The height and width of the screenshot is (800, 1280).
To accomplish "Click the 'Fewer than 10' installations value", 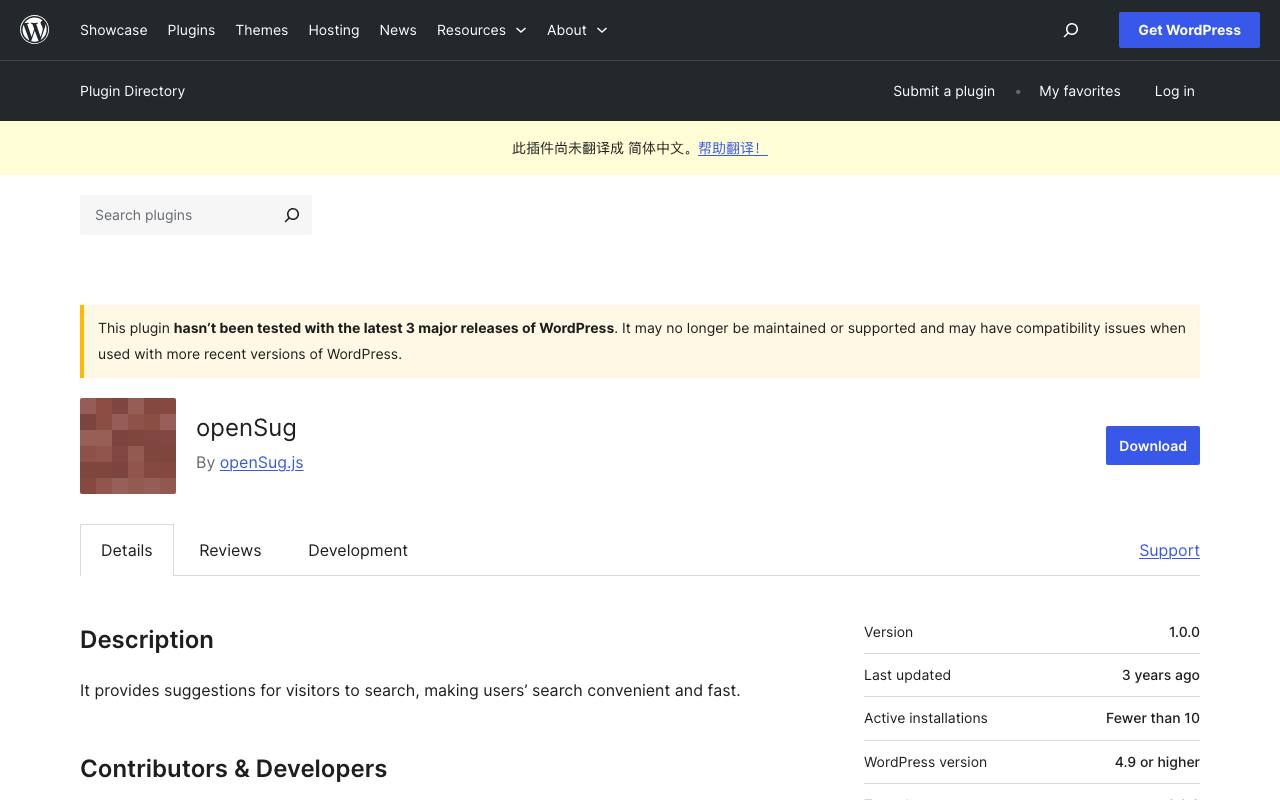I will point(1153,718).
